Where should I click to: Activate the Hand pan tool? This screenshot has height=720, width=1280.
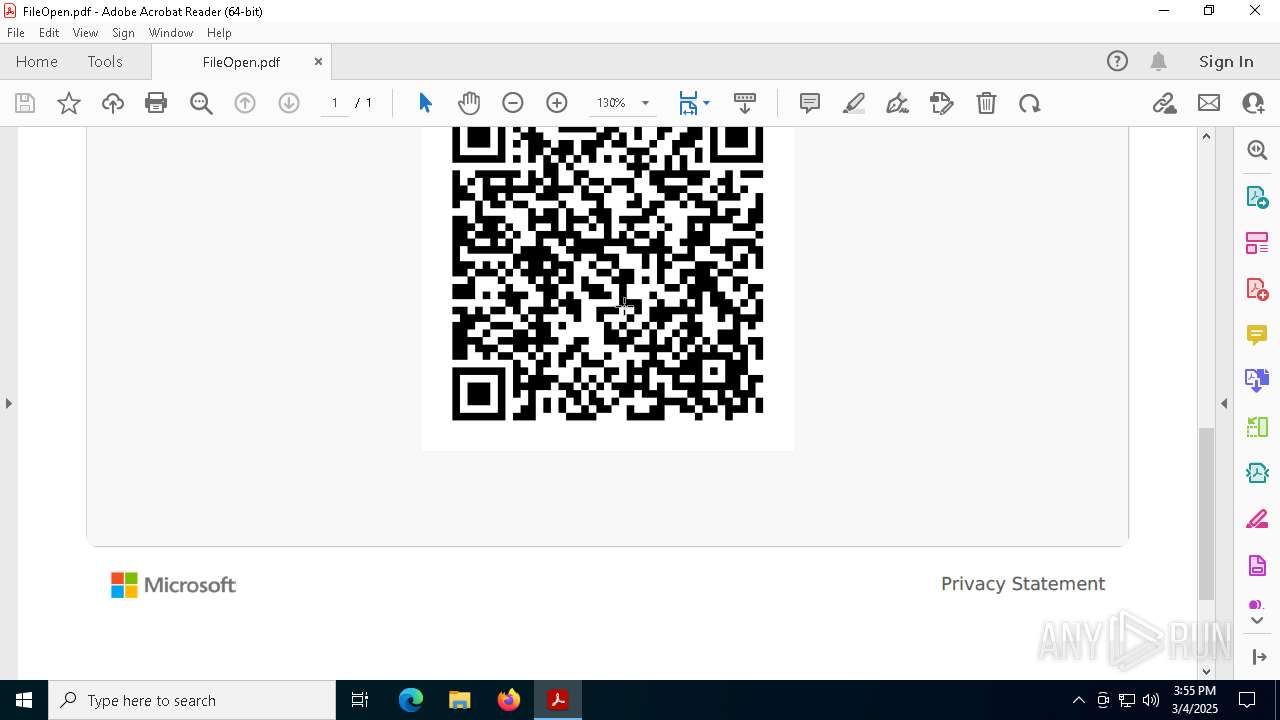pos(469,103)
